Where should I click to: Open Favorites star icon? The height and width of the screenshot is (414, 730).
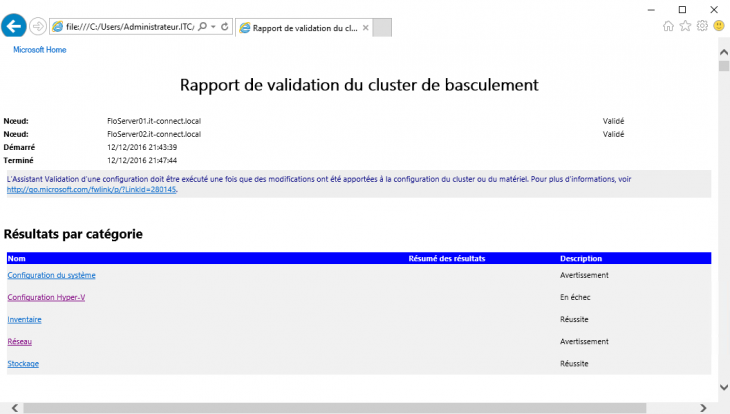(x=685, y=26)
